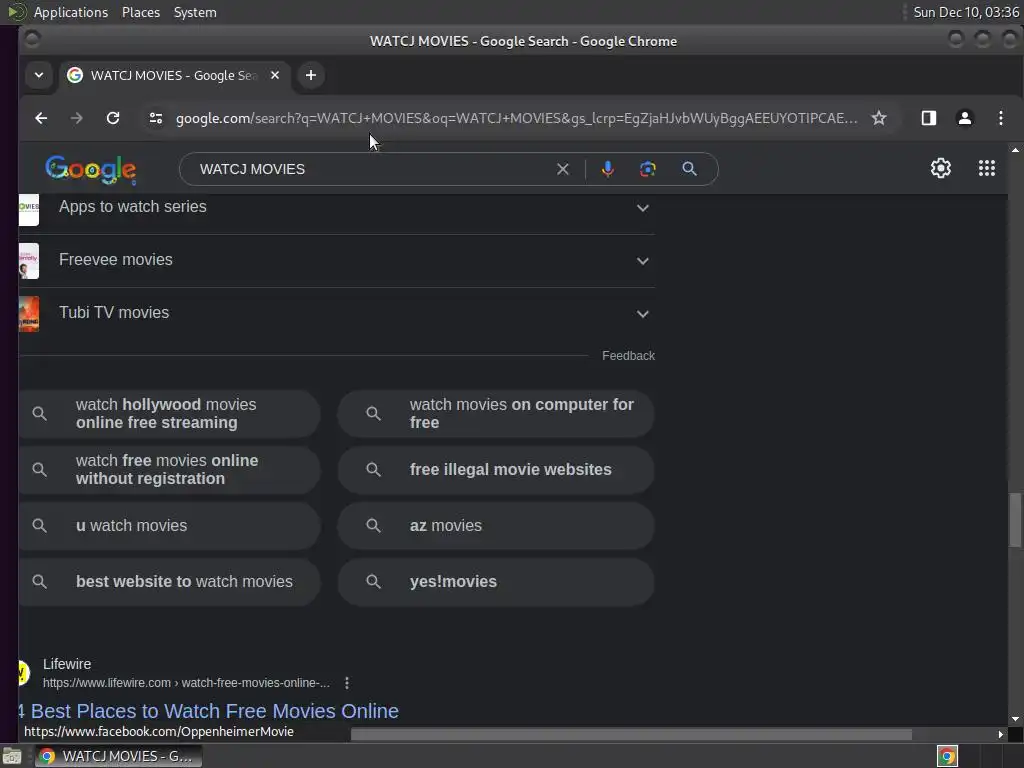Screen dimensions: 1024x768
Task: Open the Google apps grid
Action: click(x=987, y=168)
